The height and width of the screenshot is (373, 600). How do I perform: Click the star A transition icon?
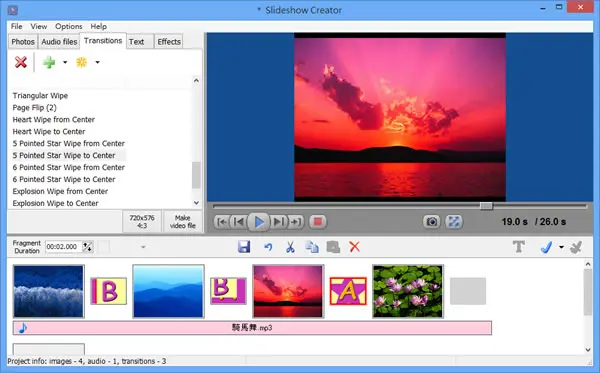[348, 291]
